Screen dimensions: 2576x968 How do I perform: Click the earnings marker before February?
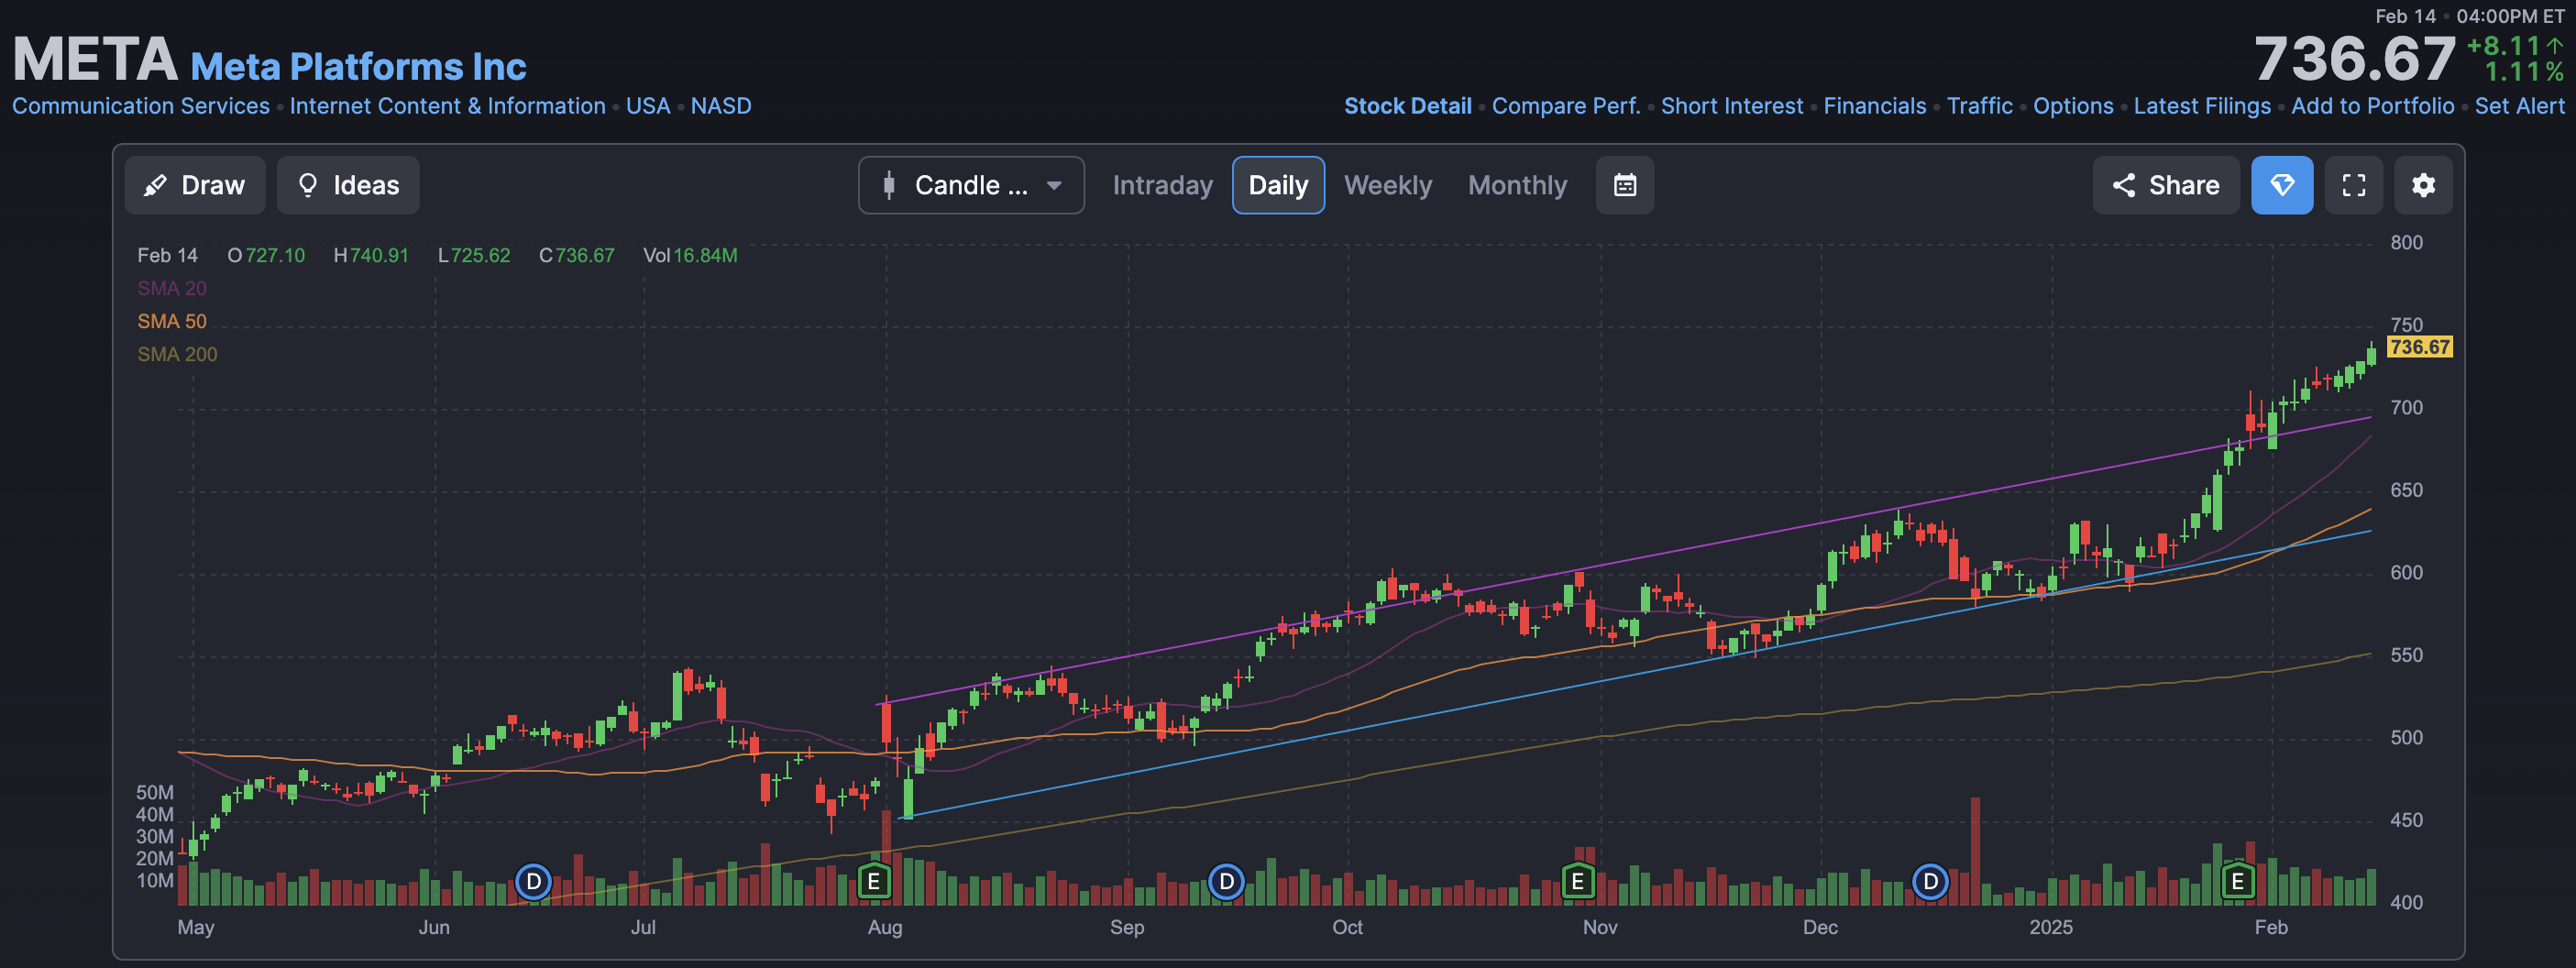2237,882
